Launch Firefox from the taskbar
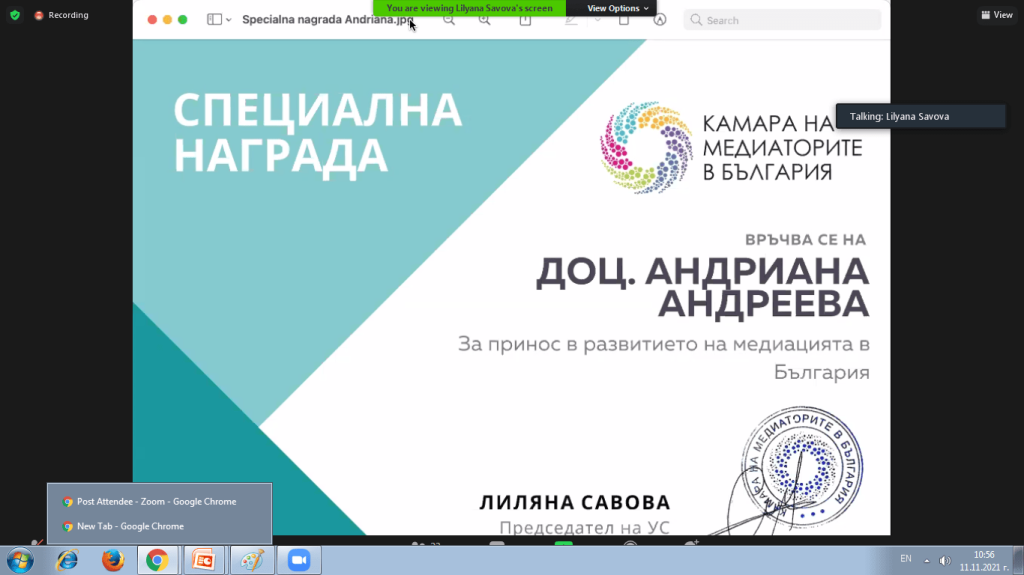The width and height of the screenshot is (1024, 575). point(113,561)
